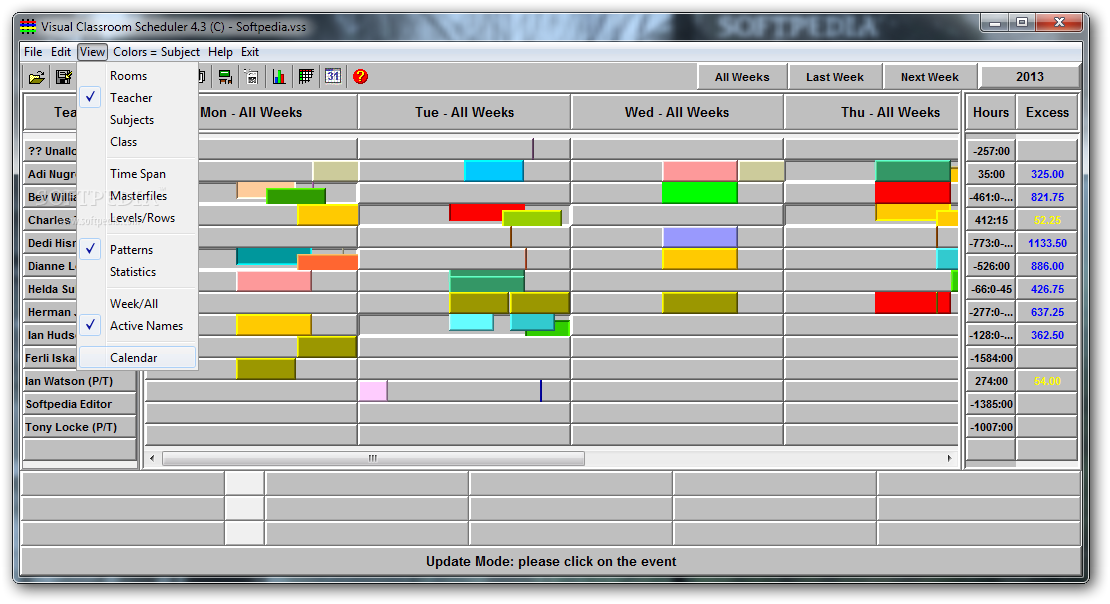Click the Tue - All Weeks header
This screenshot has height=604, width=1110.
(464, 113)
